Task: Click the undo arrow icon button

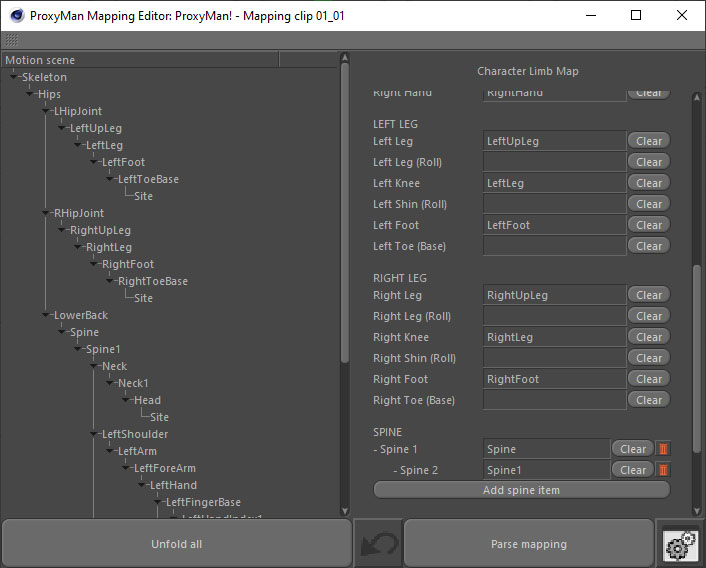Action: coord(377,544)
